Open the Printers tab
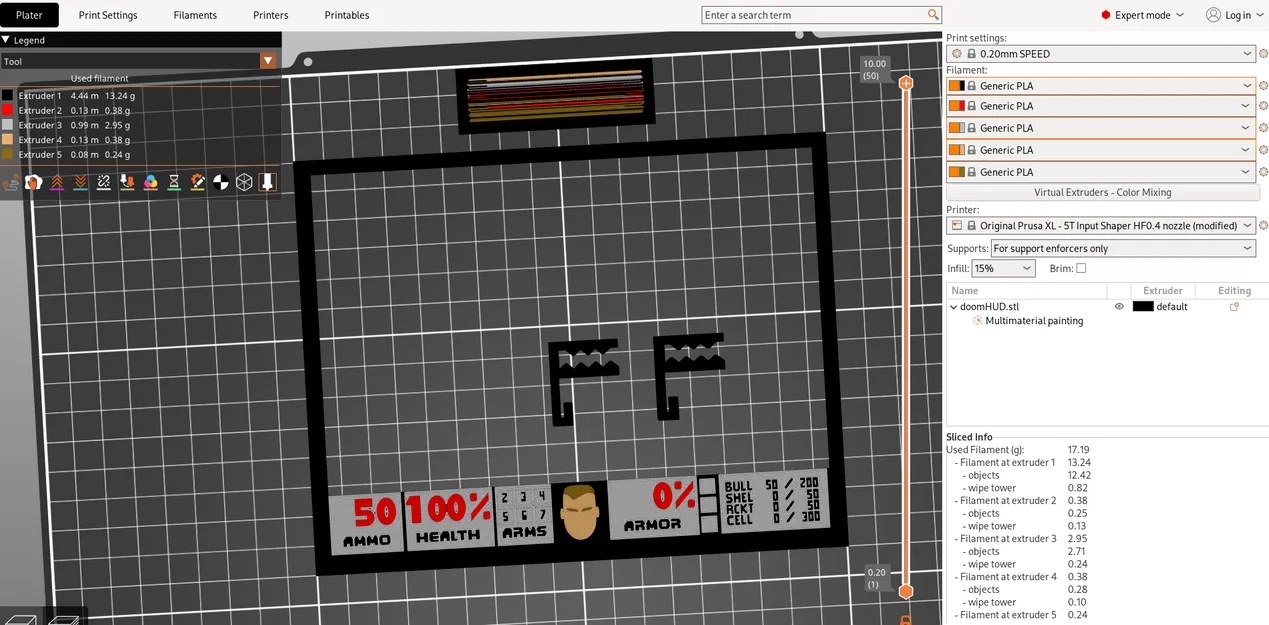1269x625 pixels. coord(270,15)
